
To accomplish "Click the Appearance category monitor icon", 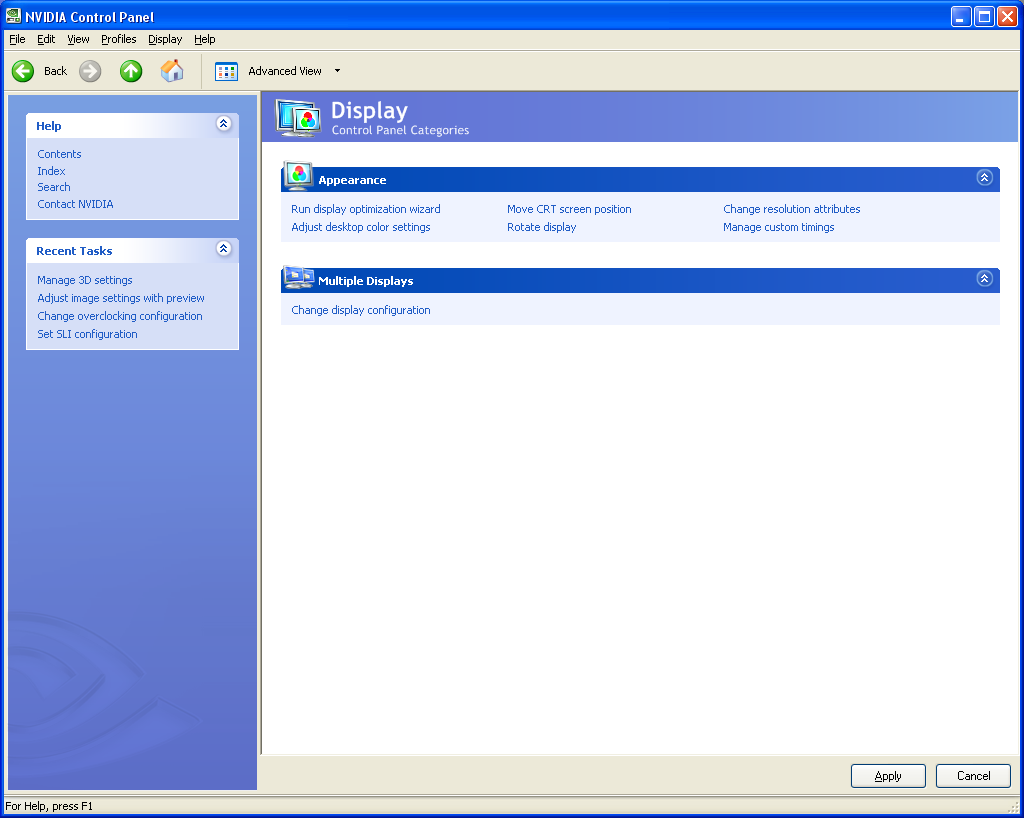I will [298, 177].
